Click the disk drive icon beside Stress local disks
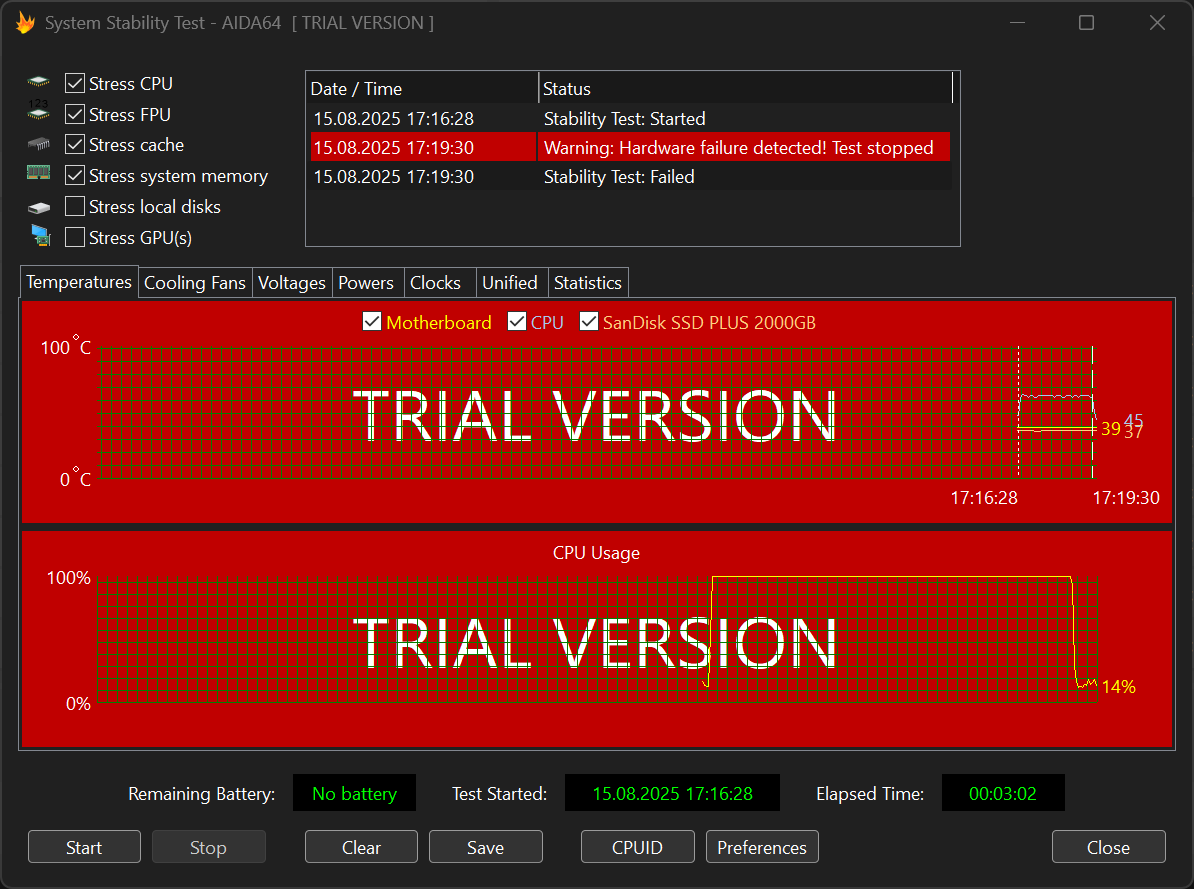The height and width of the screenshot is (889, 1194). tap(39, 207)
